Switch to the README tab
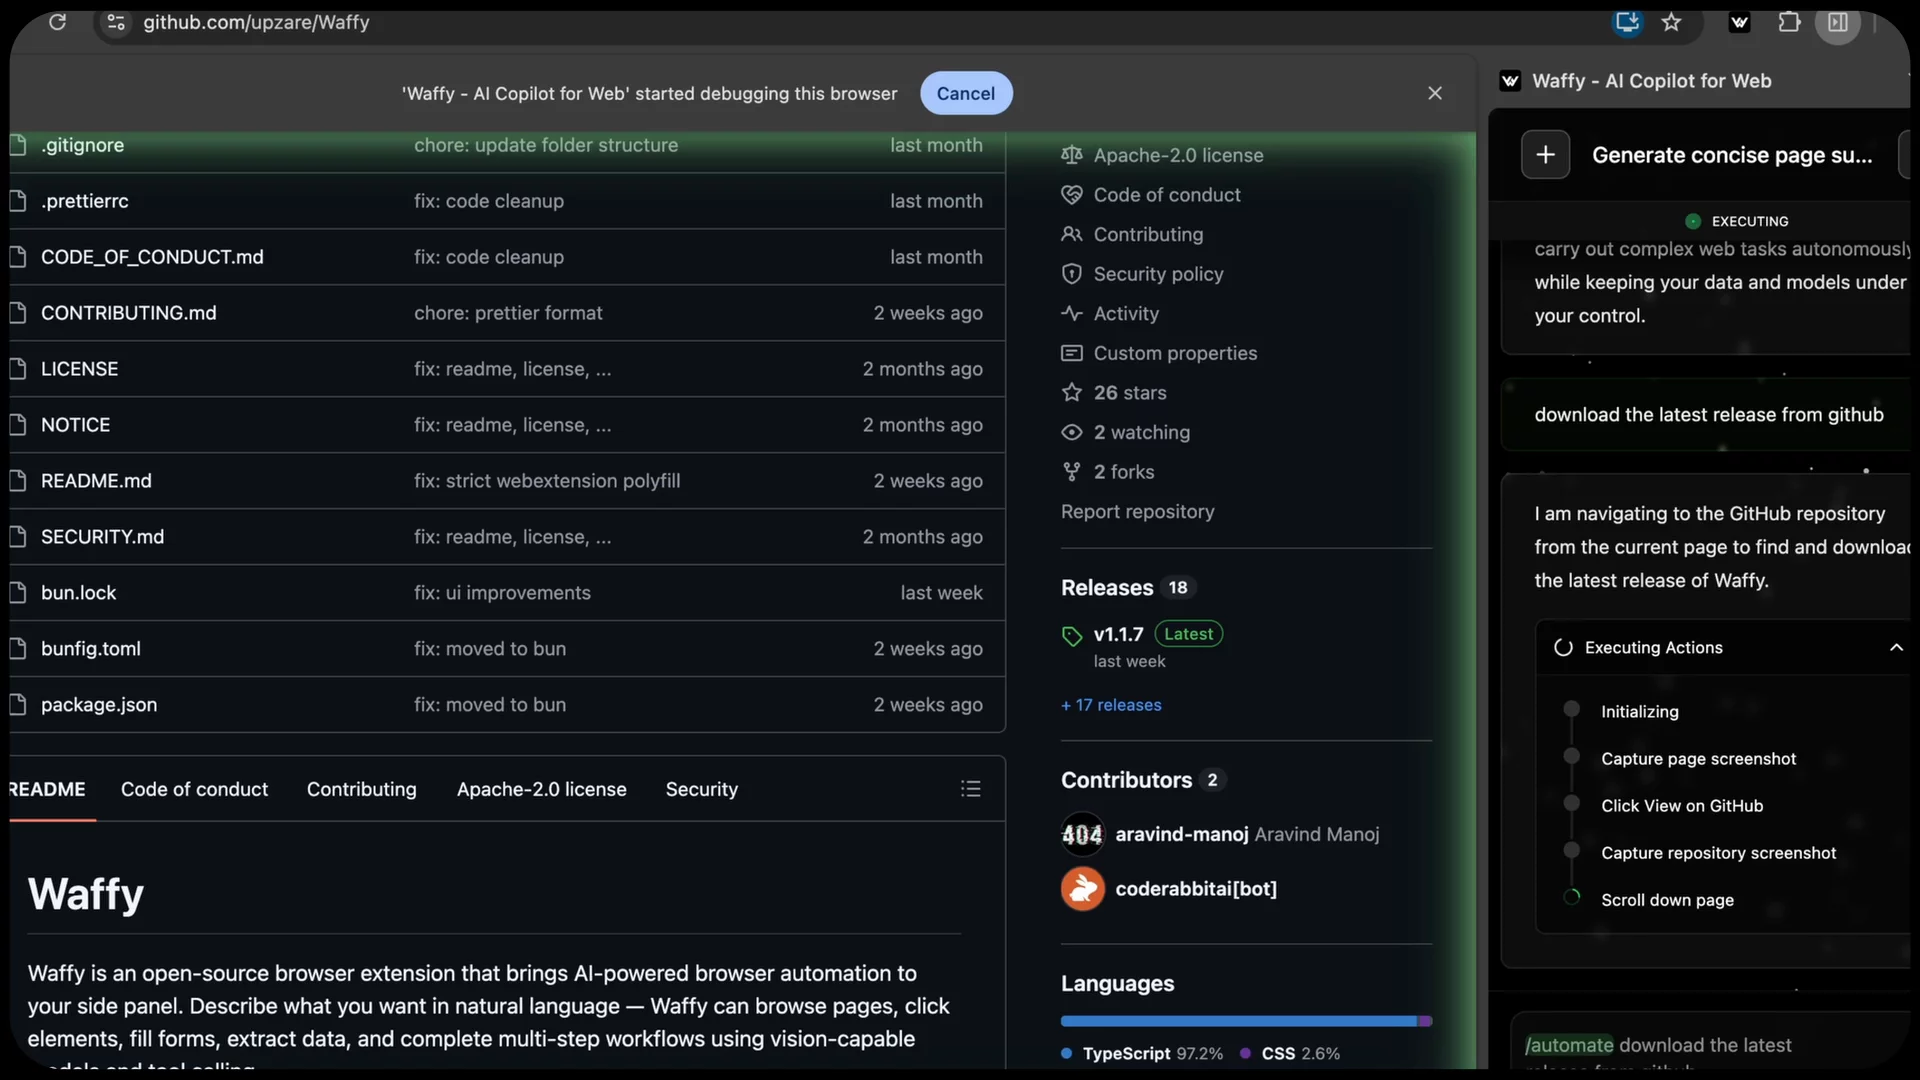The height and width of the screenshot is (1080, 1920). [x=47, y=789]
